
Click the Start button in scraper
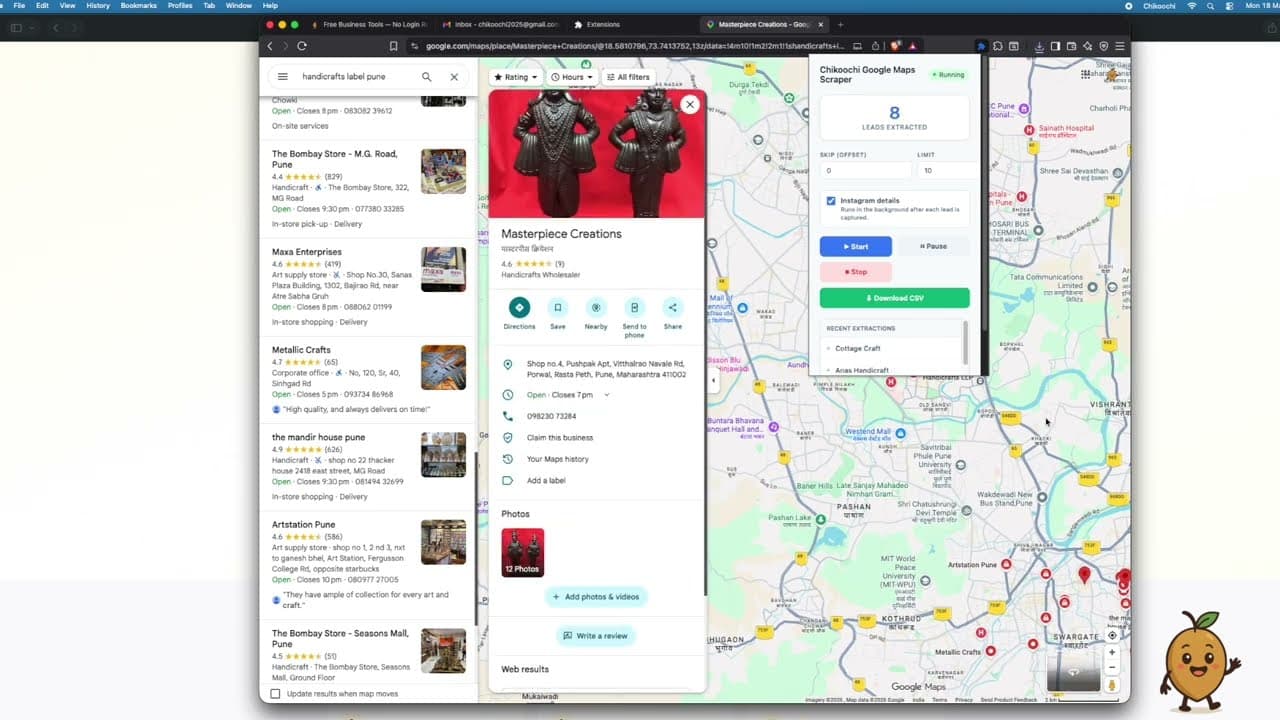[856, 246]
